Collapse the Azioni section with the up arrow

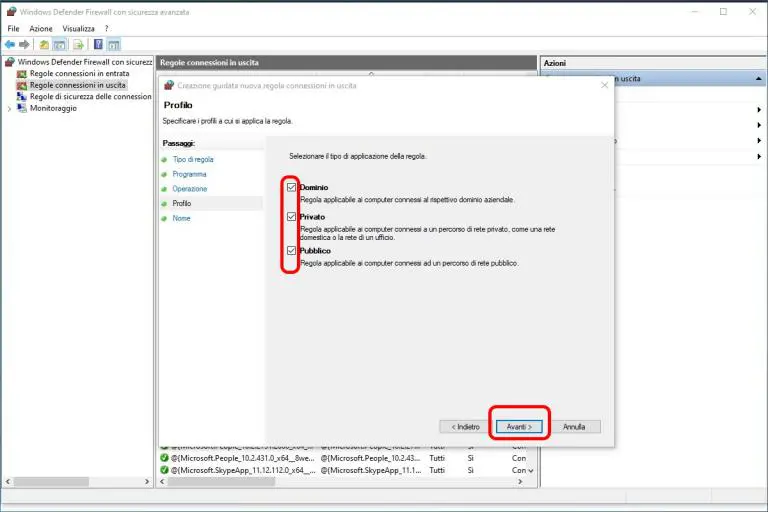[759, 78]
